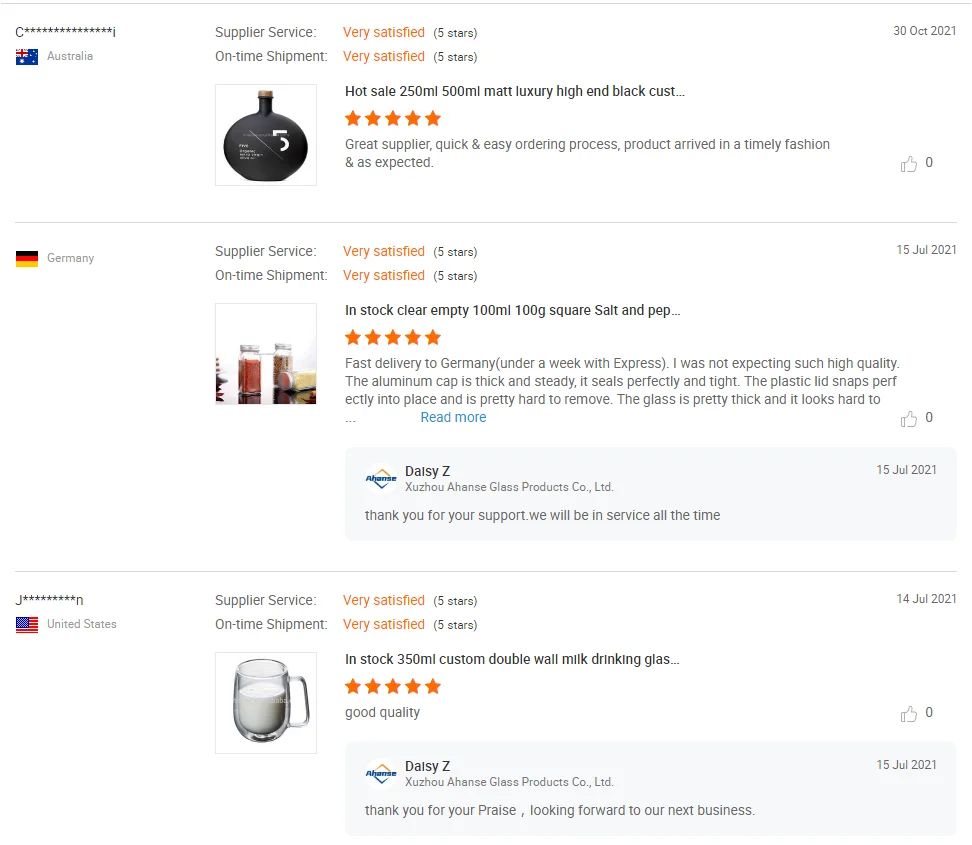Open the double wall milk glass thumbnail
Image resolution: width=972 pixels, height=845 pixels.
pyautogui.click(x=266, y=703)
